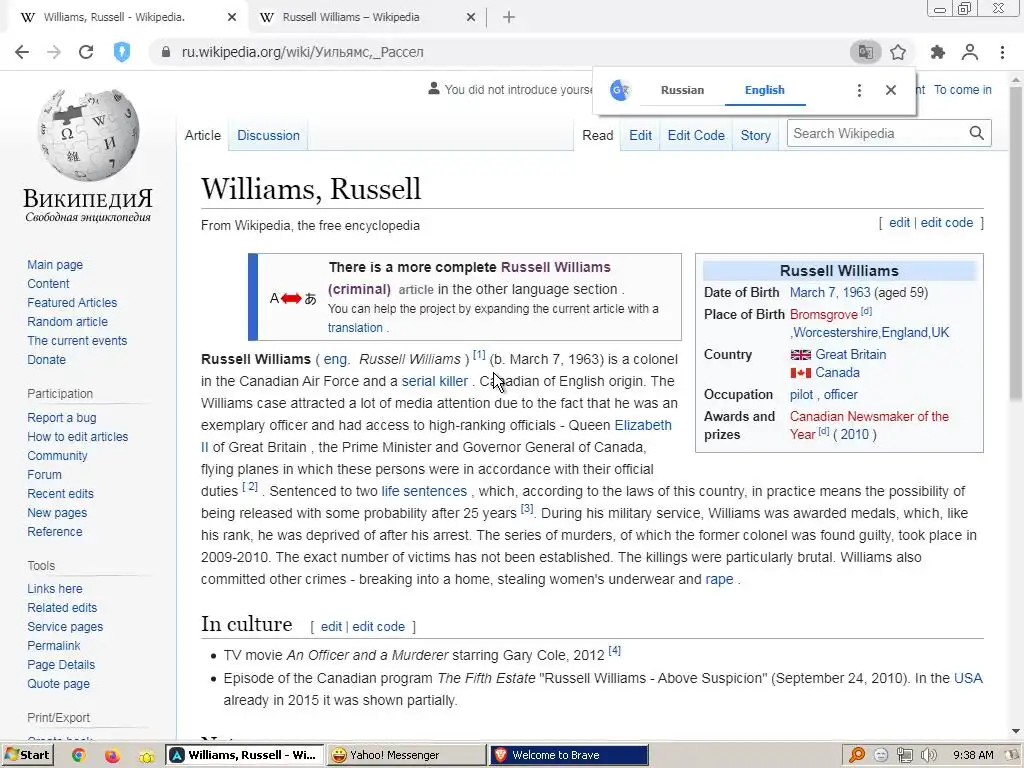
Task: Switch to Welcome to Brave taskbar window
Action: [x=569, y=755]
